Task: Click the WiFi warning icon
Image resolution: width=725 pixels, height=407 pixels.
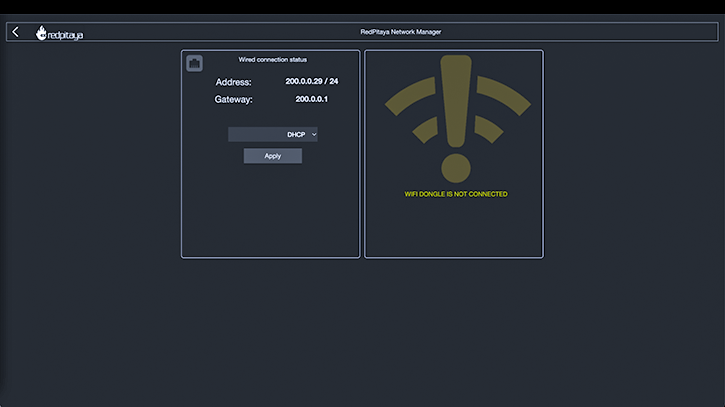Action: click(457, 119)
